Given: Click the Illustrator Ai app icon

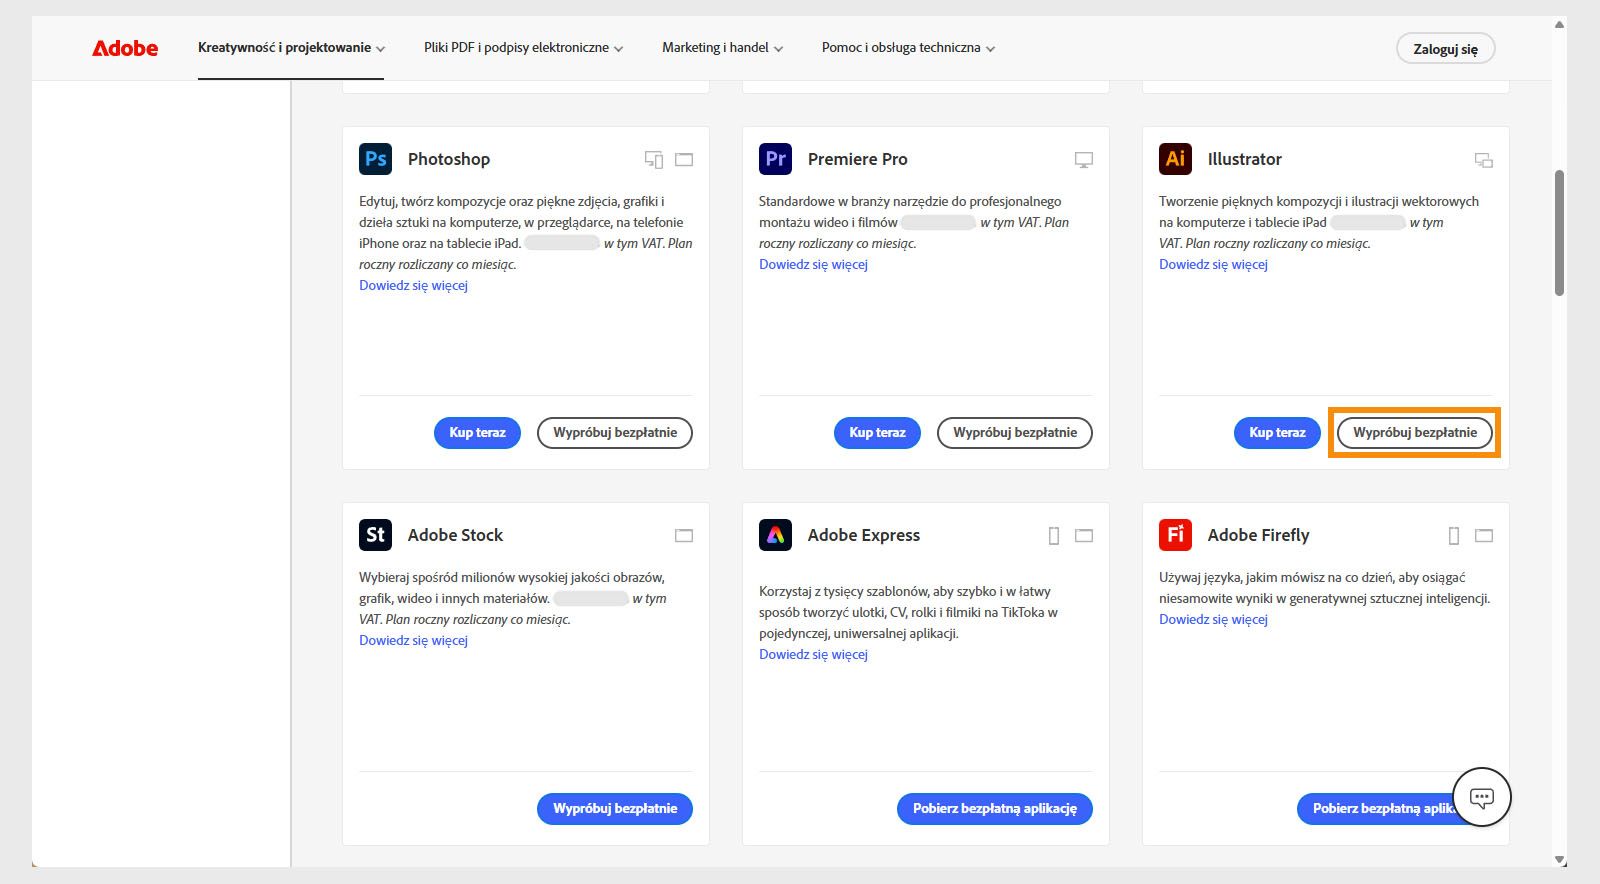Looking at the screenshot, I should [1175, 159].
